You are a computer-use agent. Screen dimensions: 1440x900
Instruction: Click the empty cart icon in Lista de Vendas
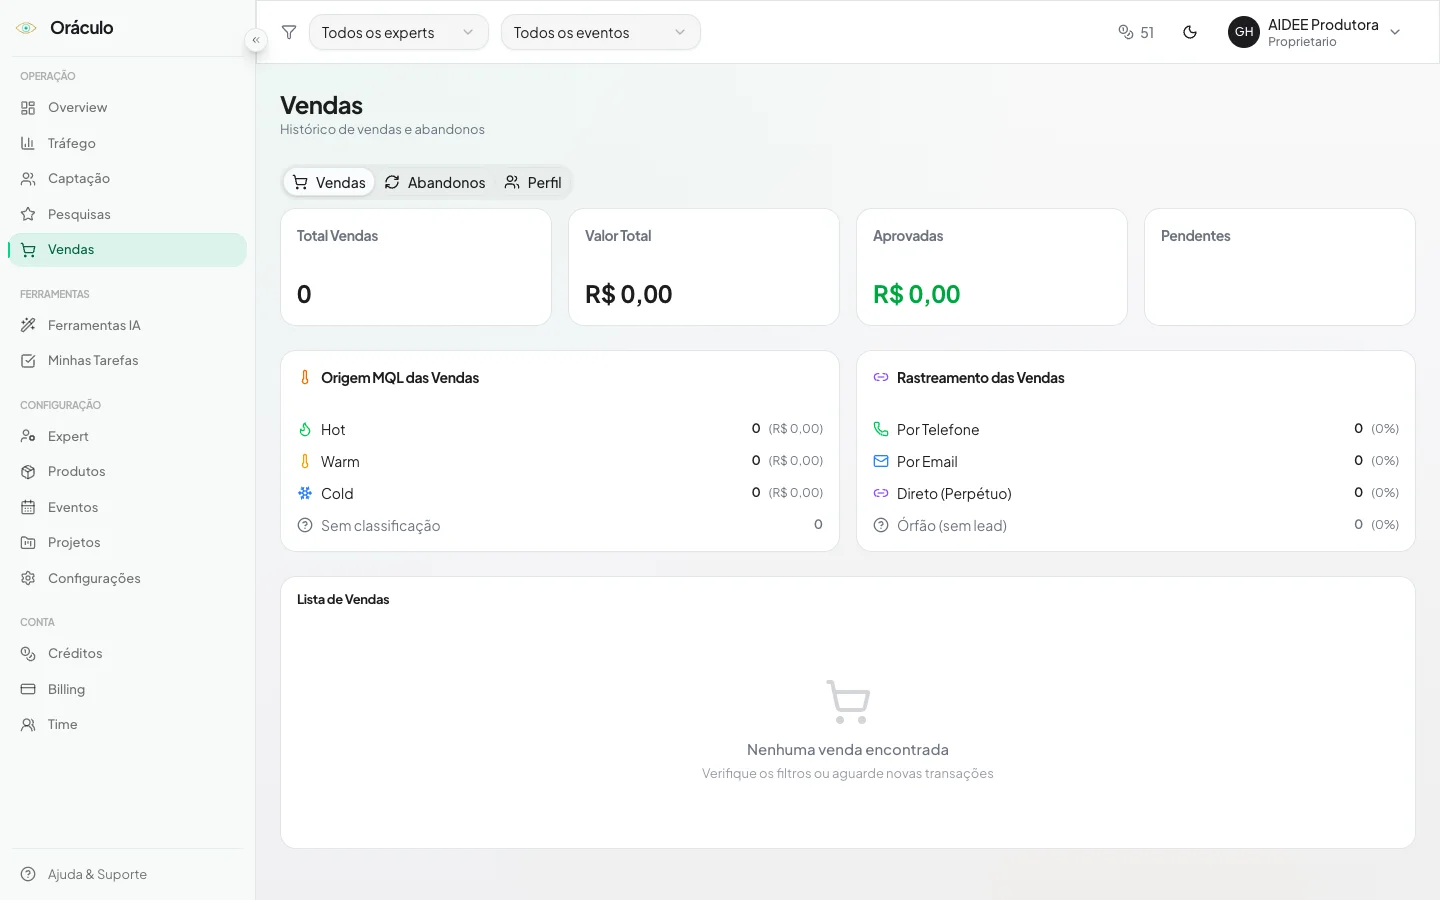pos(848,702)
